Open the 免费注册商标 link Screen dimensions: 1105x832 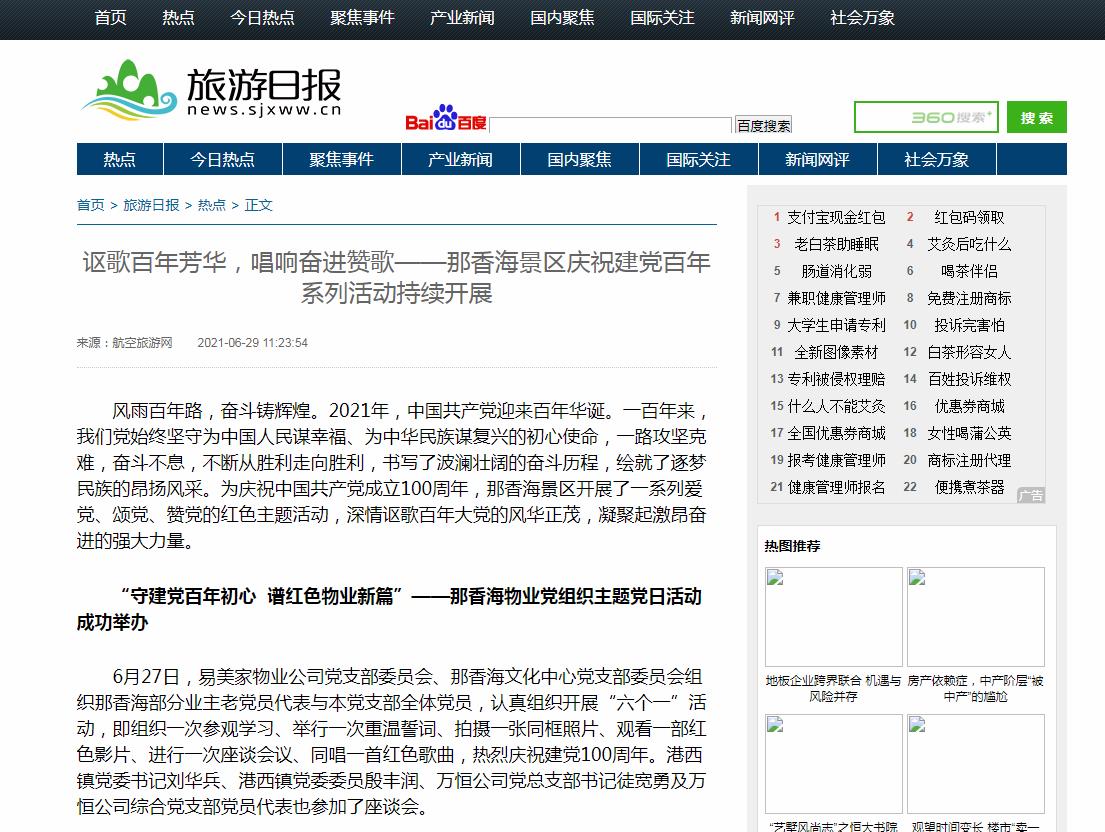click(x=970, y=299)
